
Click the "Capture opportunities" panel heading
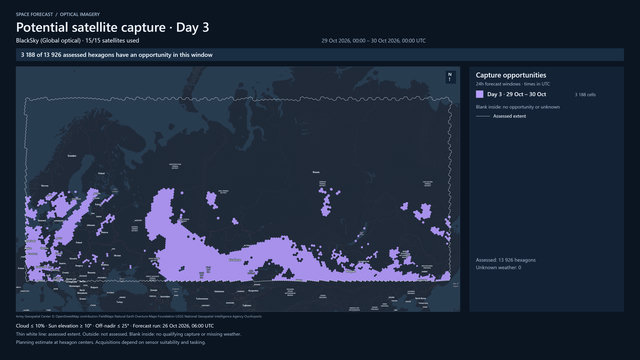pyautogui.click(x=511, y=75)
